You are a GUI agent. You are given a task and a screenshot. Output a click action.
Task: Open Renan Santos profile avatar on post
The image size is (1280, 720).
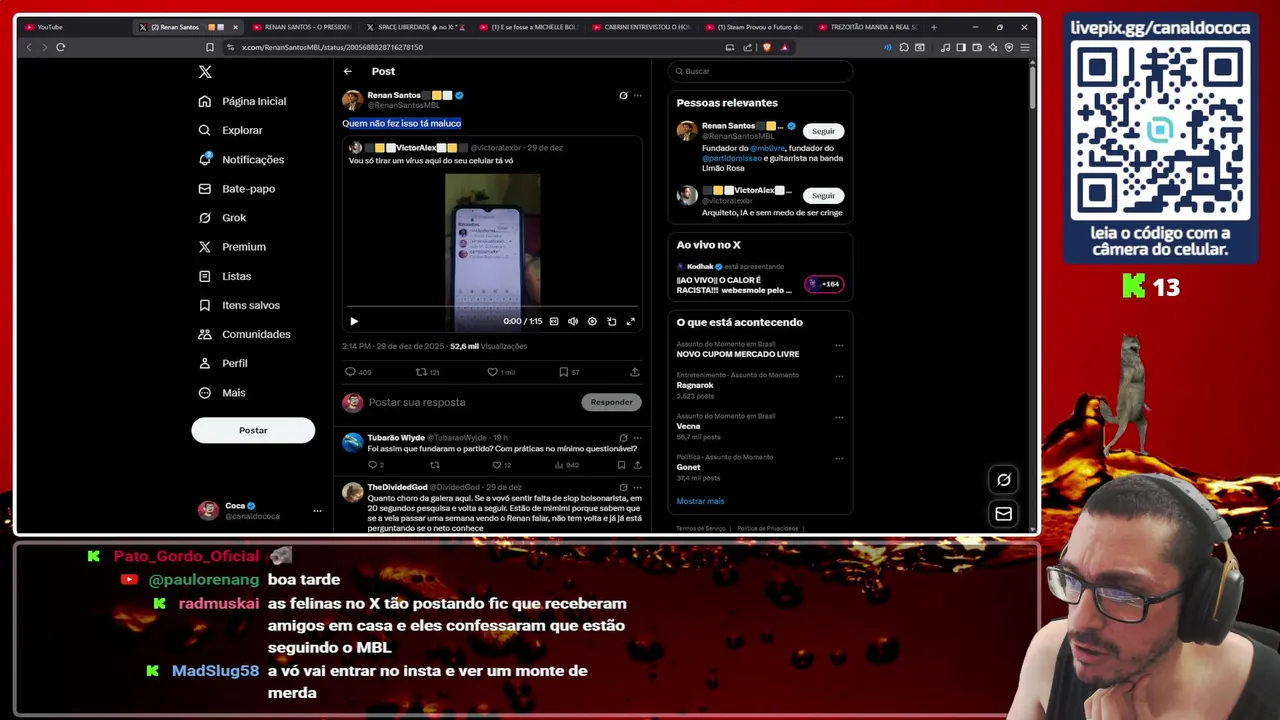352,100
